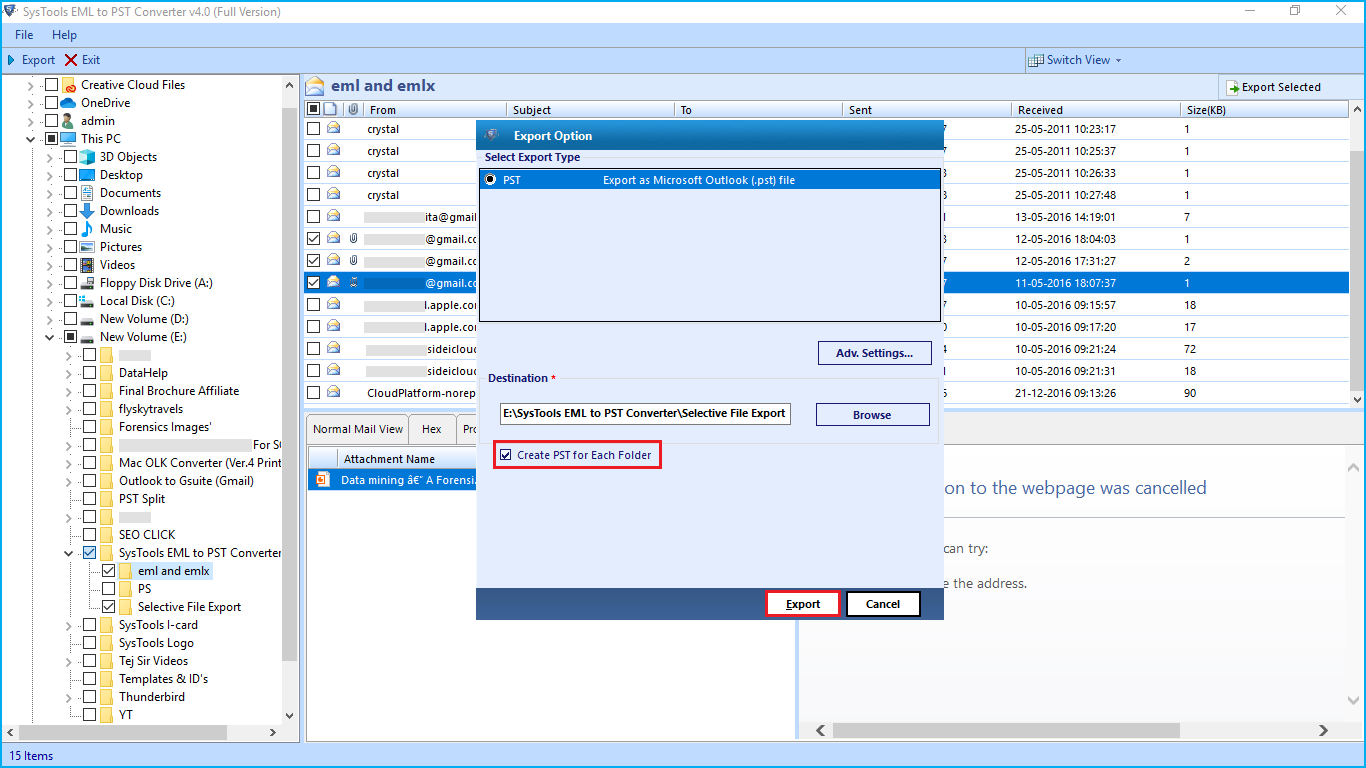1366x768 pixels.
Task: Collapse the This PC tree node
Action: click(x=31, y=139)
